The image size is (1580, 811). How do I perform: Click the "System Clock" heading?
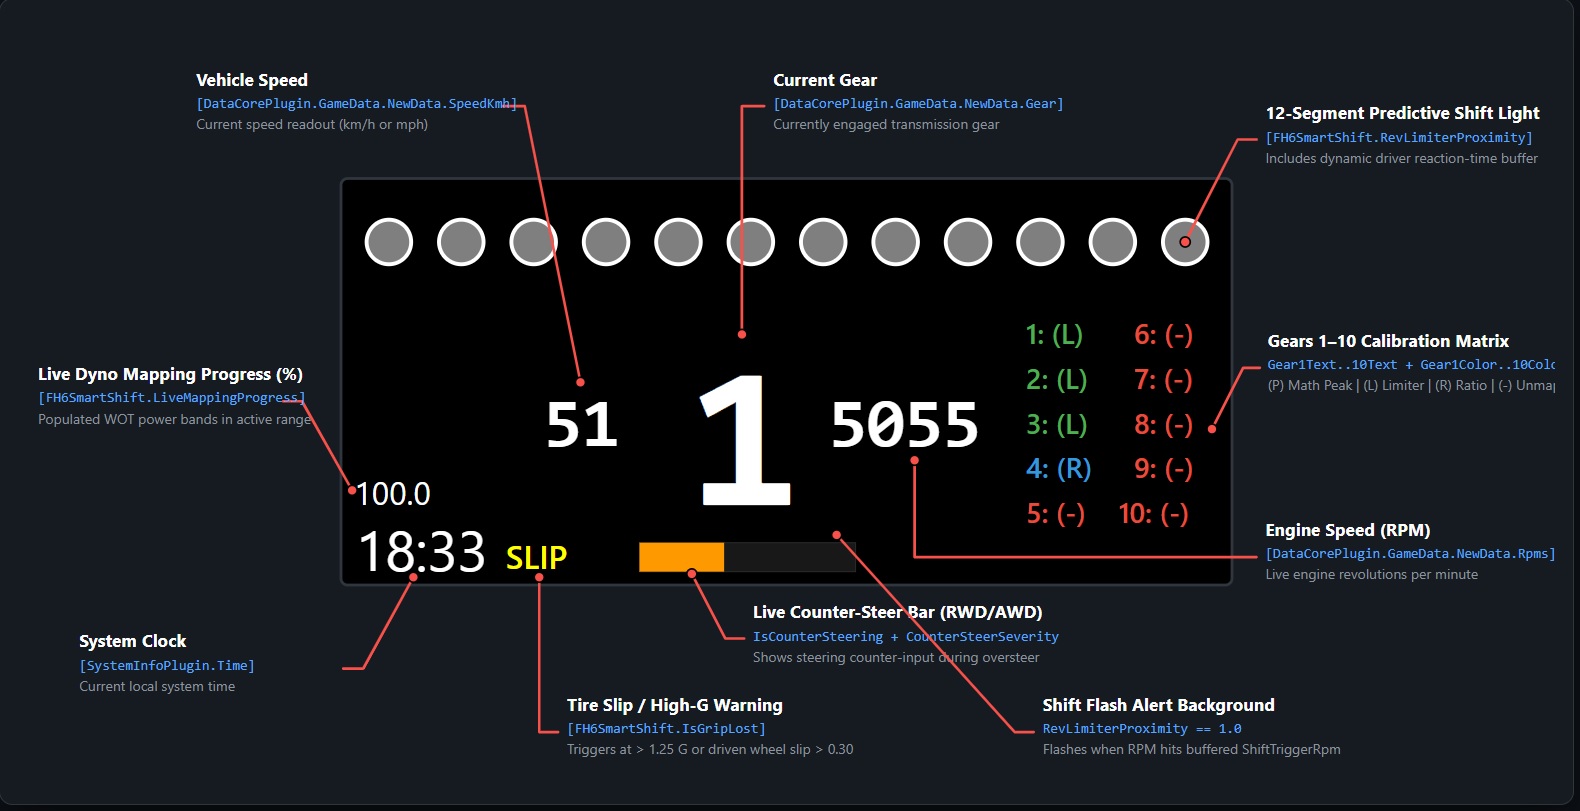(133, 641)
